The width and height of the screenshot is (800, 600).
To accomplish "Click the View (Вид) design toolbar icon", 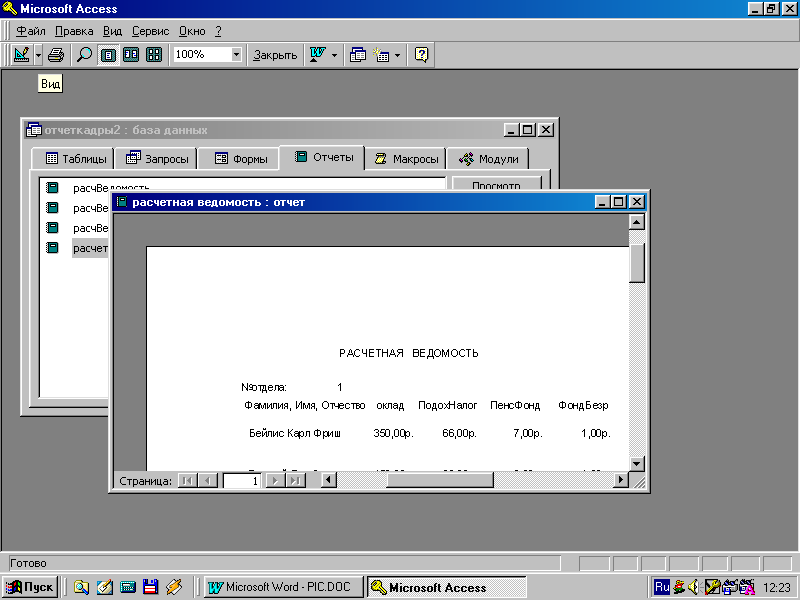I will point(21,54).
